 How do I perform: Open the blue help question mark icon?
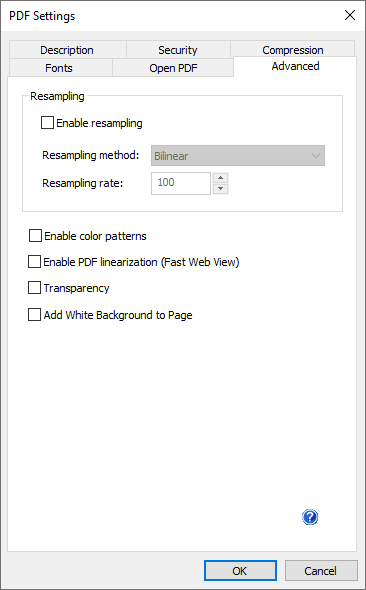(x=310, y=517)
